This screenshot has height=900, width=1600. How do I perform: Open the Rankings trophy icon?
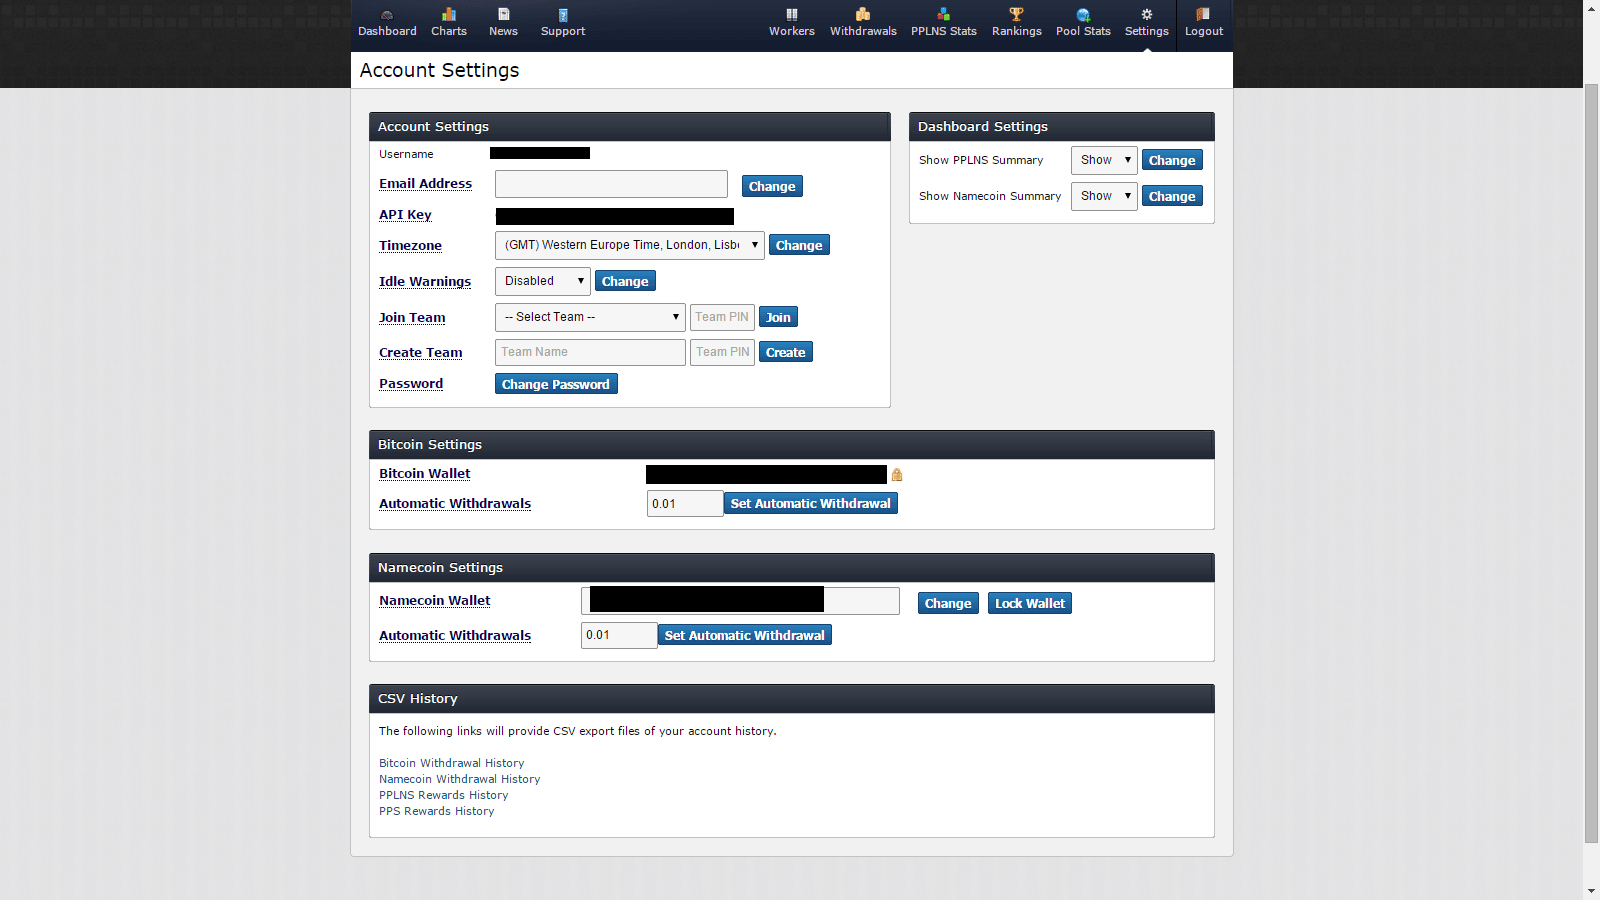point(1016,14)
